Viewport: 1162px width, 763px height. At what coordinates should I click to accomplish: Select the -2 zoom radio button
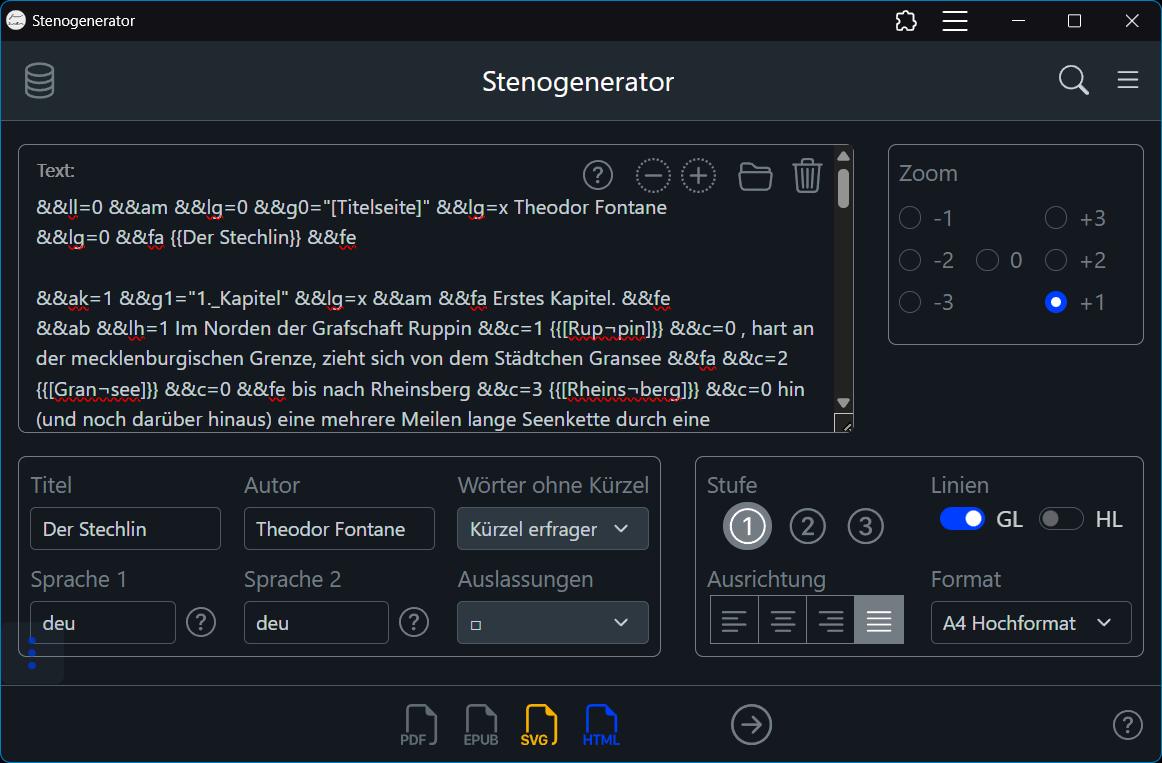[x=910, y=260]
